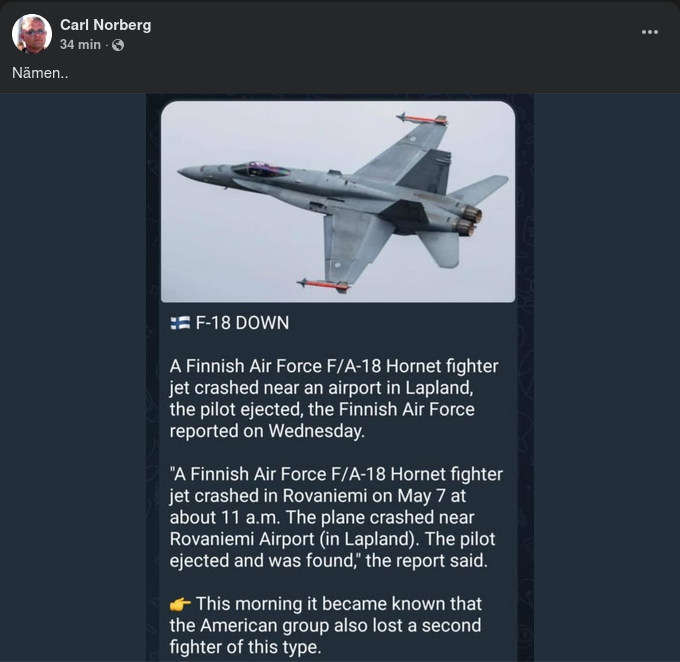Screen dimensions: 680x662
Task: Click the text 'fighter of this type.'
Action: coord(246,647)
